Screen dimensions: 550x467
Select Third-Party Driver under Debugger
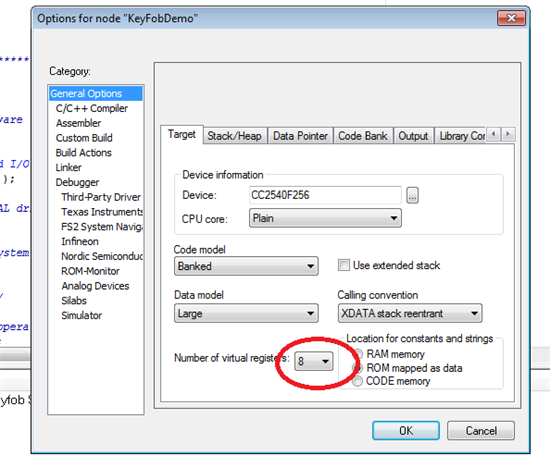point(101,197)
